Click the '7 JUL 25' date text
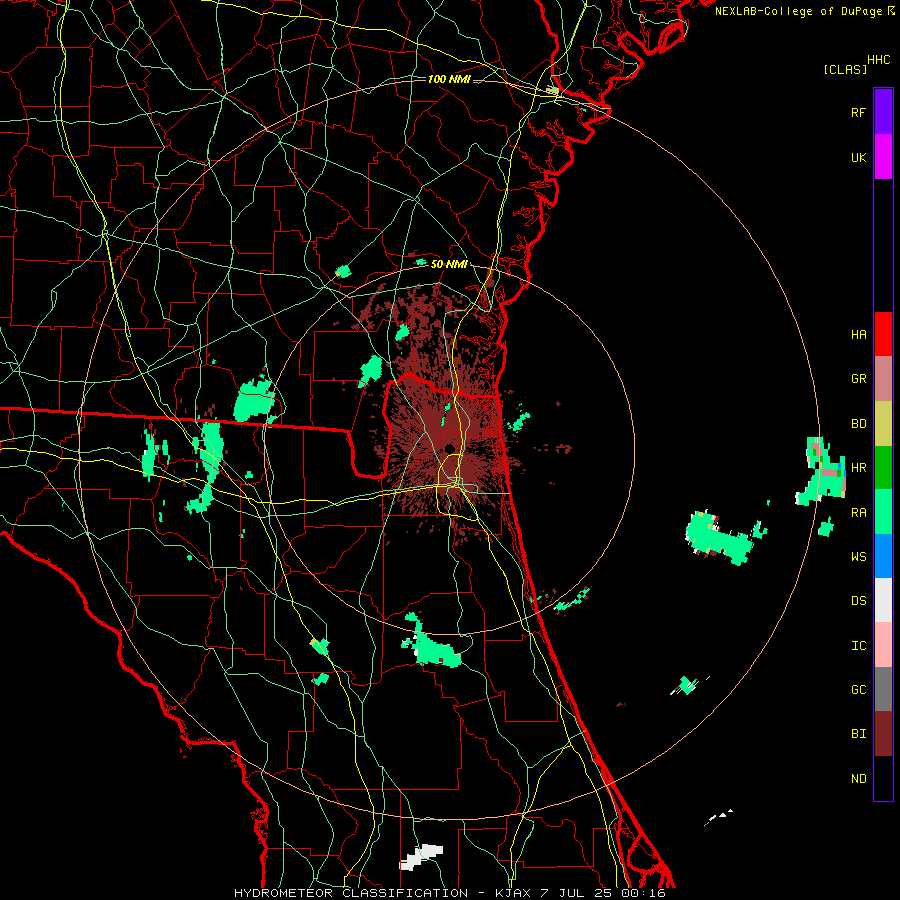The height and width of the screenshot is (900, 900). (577, 893)
